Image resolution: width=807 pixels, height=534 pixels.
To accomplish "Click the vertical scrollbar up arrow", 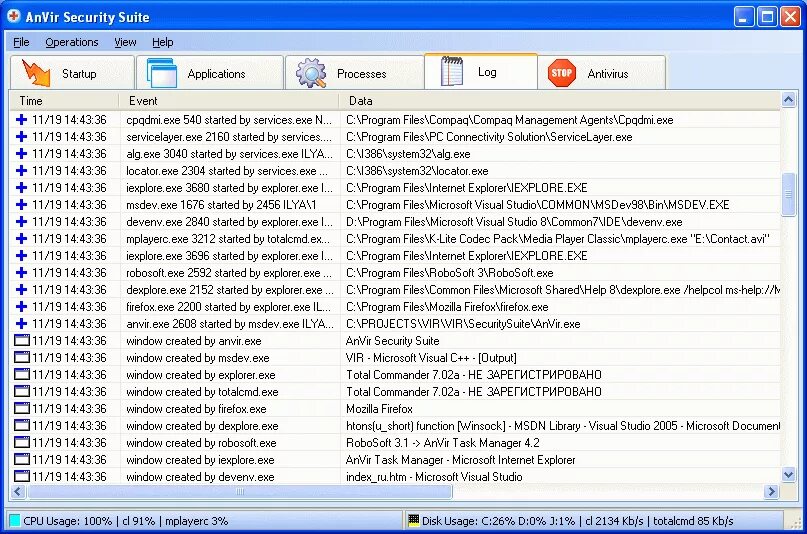I will coord(788,100).
